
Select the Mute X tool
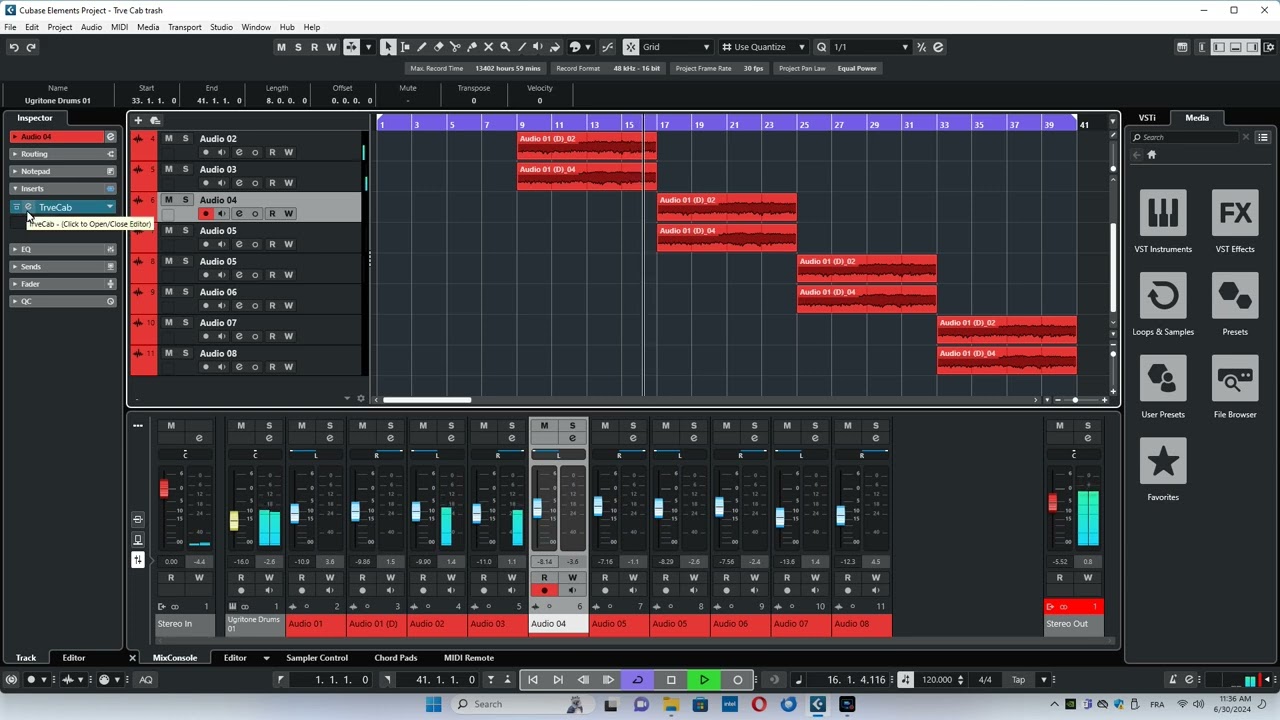[x=489, y=47]
